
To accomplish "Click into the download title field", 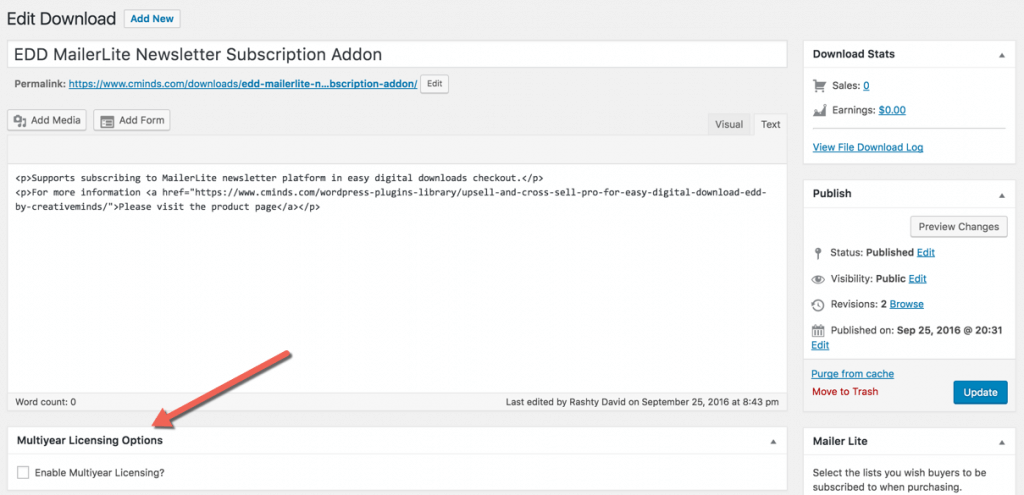I will [x=398, y=54].
